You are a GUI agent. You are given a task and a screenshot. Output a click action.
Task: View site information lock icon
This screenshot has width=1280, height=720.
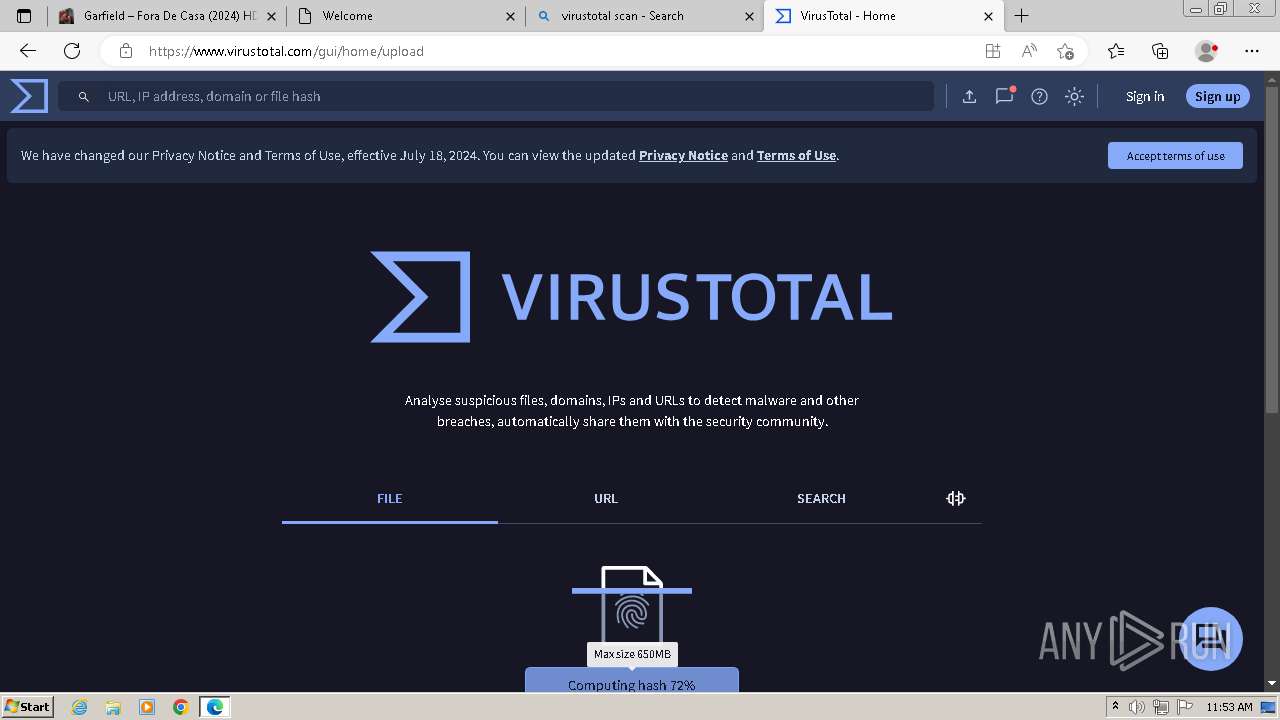coord(126,51)
